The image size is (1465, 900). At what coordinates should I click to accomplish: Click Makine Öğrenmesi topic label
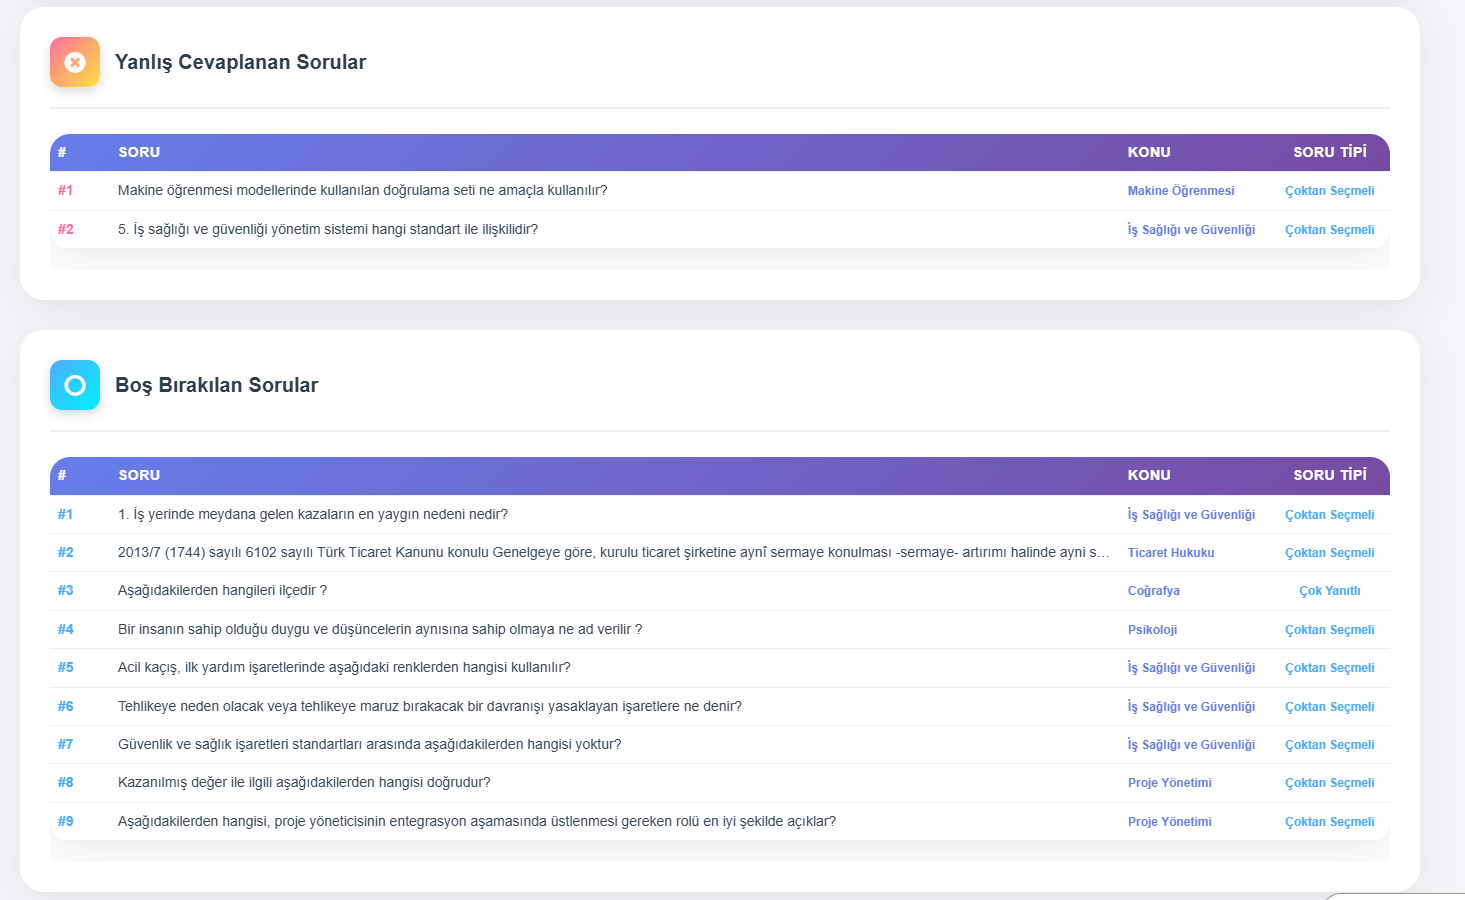(x=1180, y=191)
